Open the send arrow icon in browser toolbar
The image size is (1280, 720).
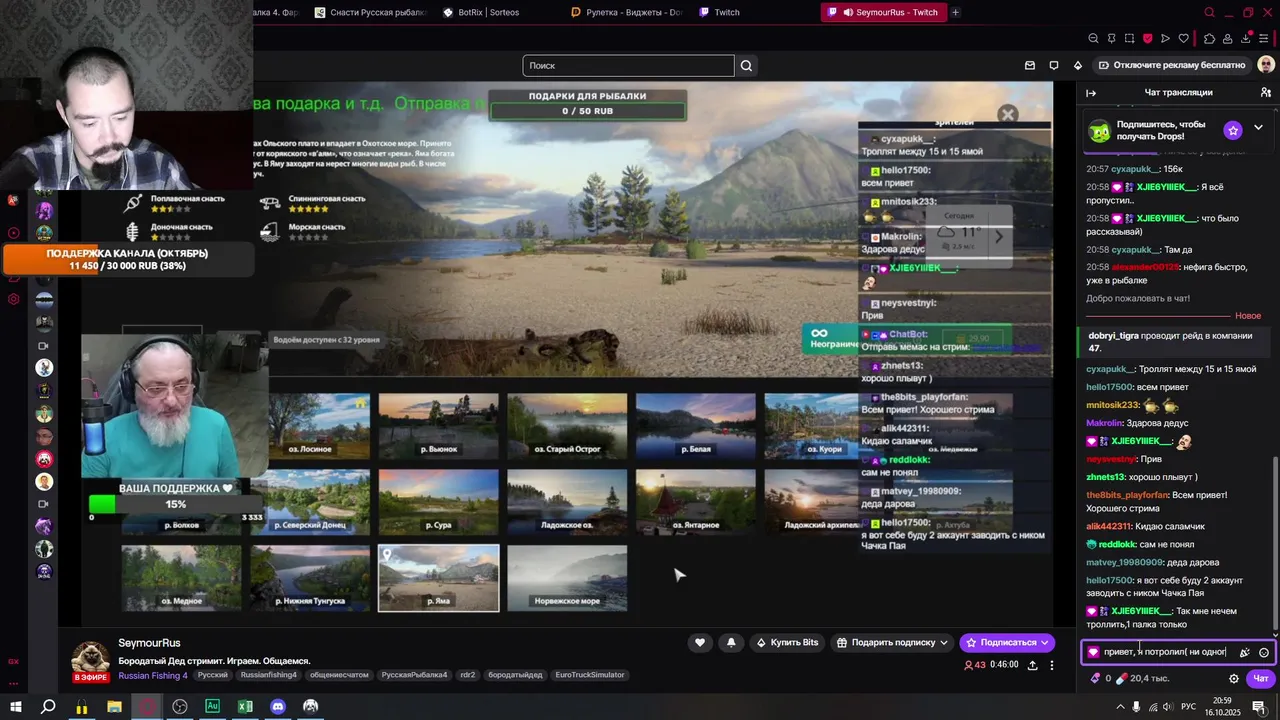click(1166, 39)
